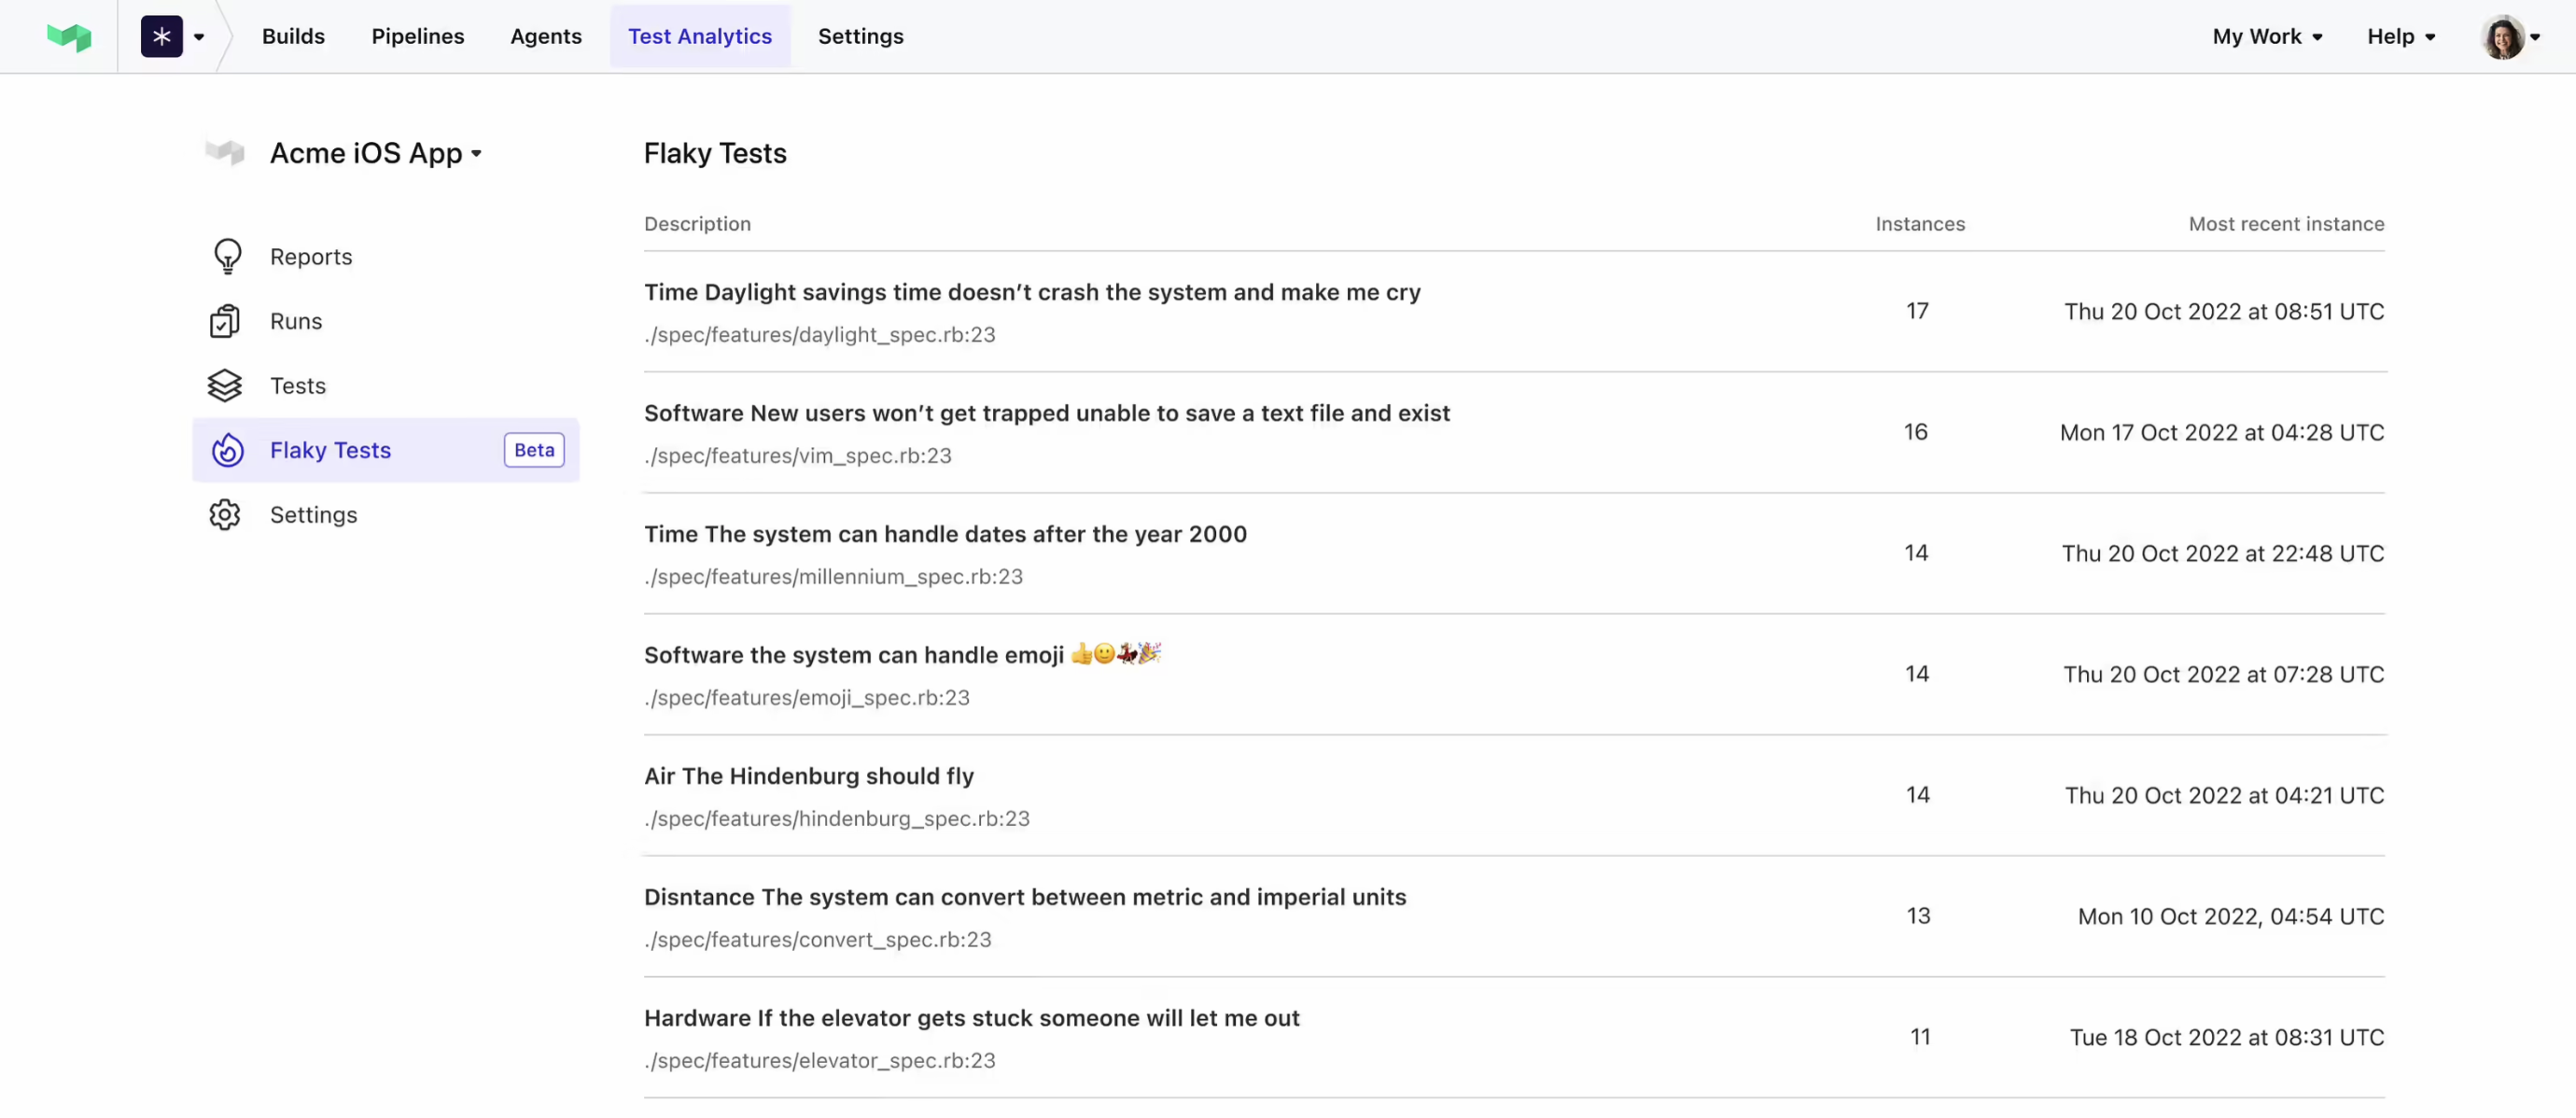Click the sidebar Settings gear icon

tap(225, 515)
